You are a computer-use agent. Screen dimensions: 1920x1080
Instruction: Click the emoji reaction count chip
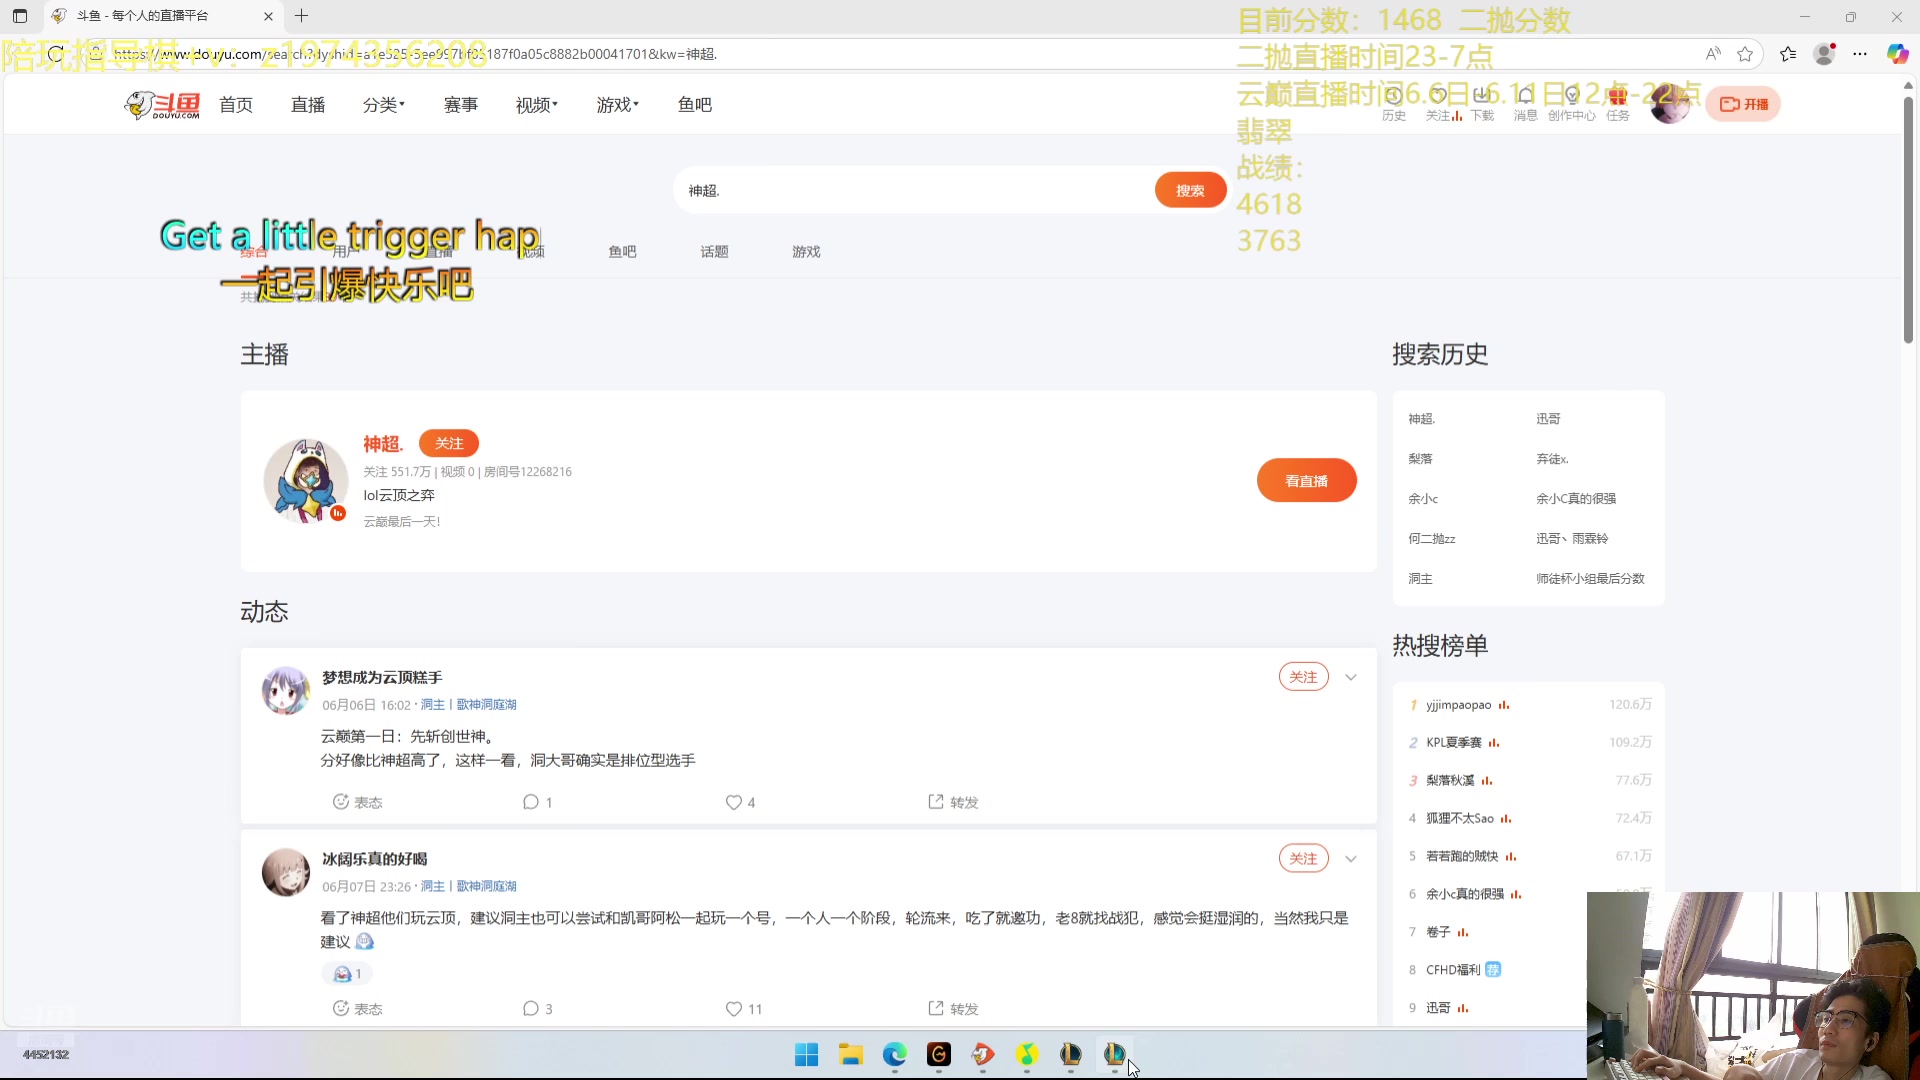(x=347, y=974)
